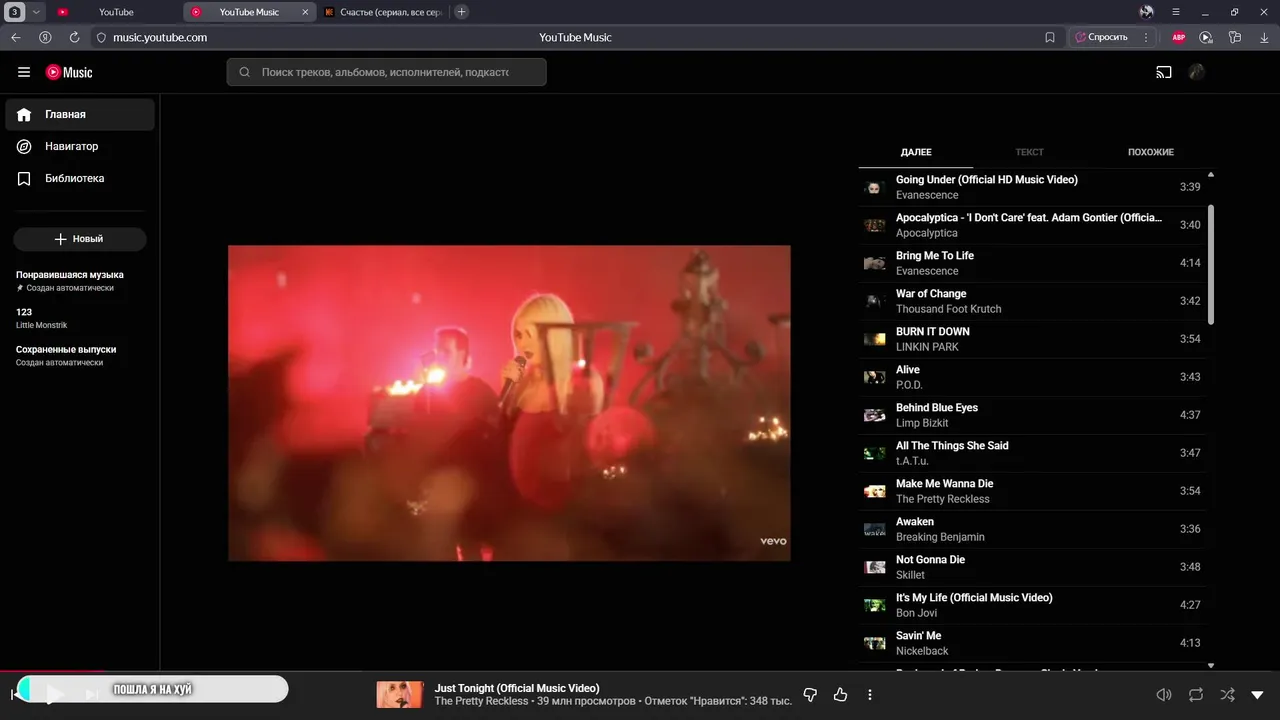Play Awaken by Breaking Benjamin
Viewport: 1280px width, 720px height.
coord(1033,529)
